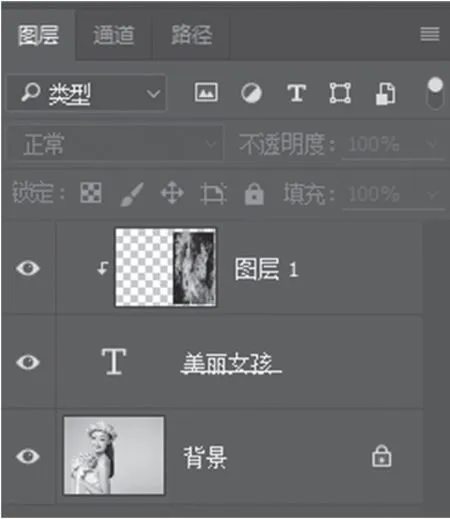The image size is (450, 519).
Task: Click the pixel layer filter icon
Action: (x=206, y=92)
